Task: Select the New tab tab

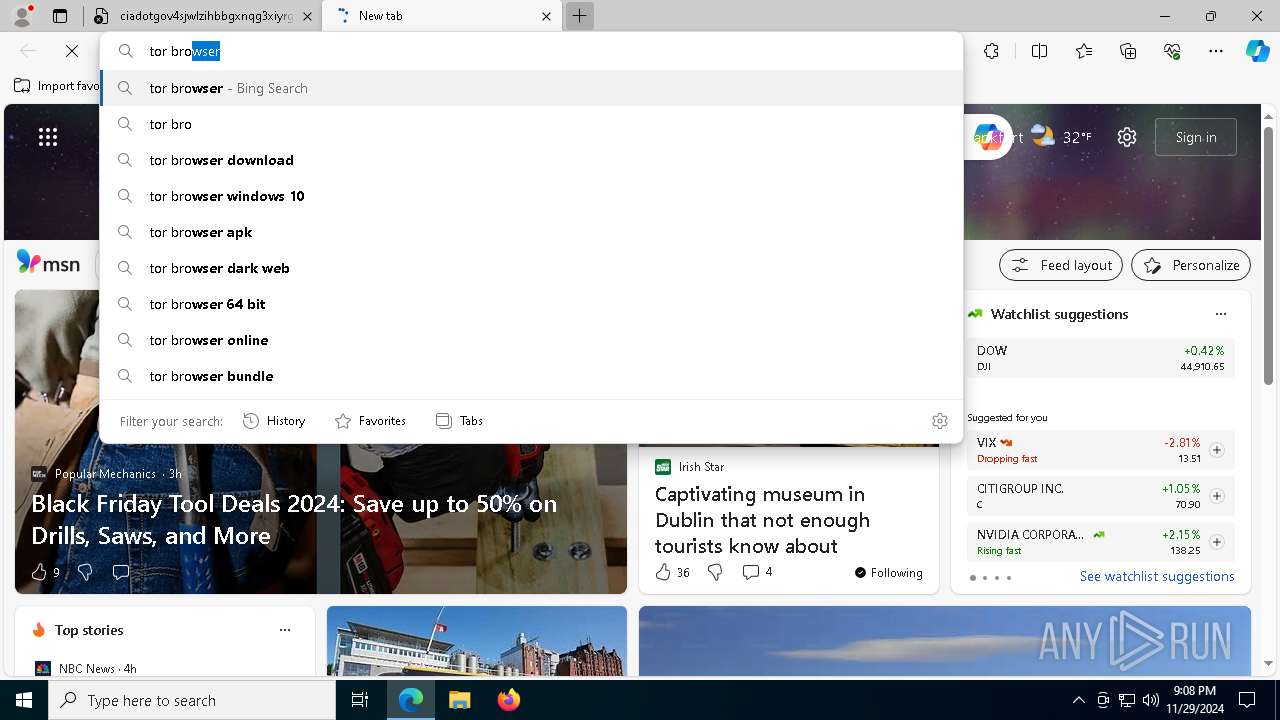Action: tap(442, 16)
